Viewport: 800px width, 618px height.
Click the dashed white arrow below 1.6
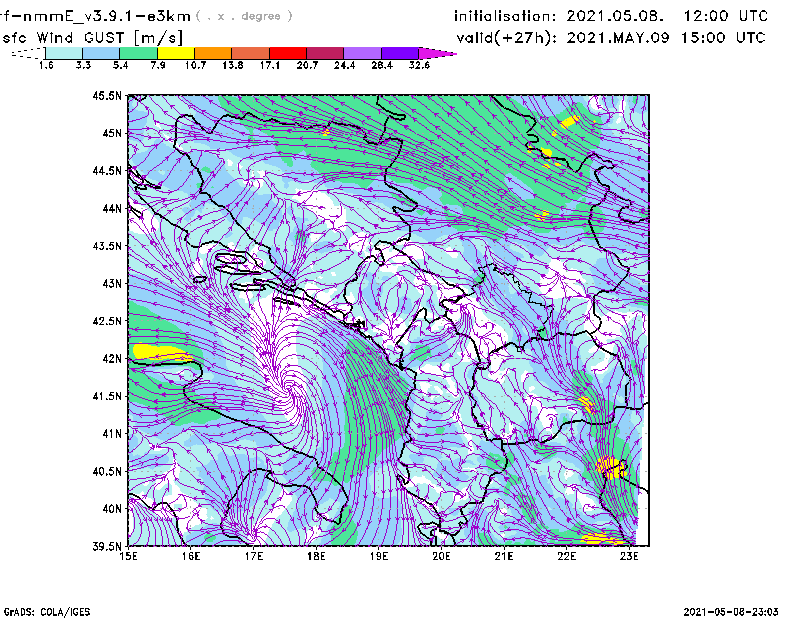pyautogui.click(x=28, y=53)
